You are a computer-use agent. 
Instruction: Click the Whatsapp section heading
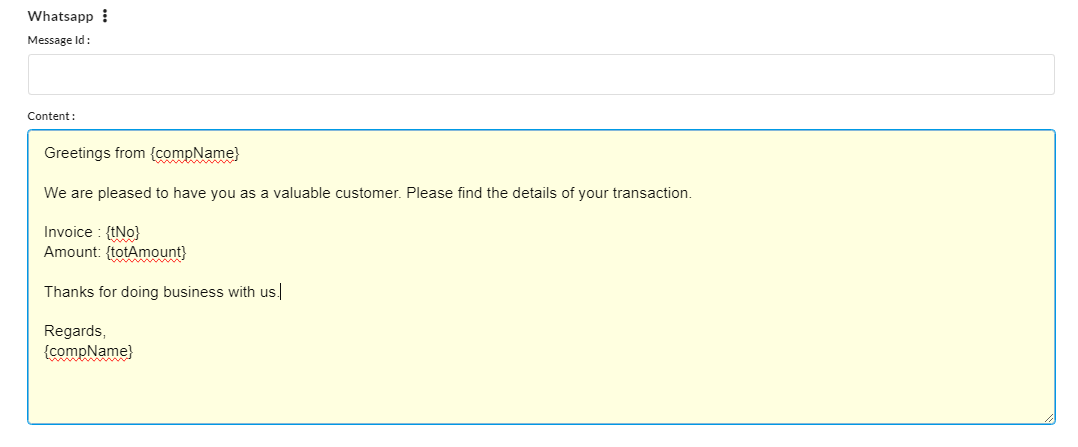pos(60,17)
